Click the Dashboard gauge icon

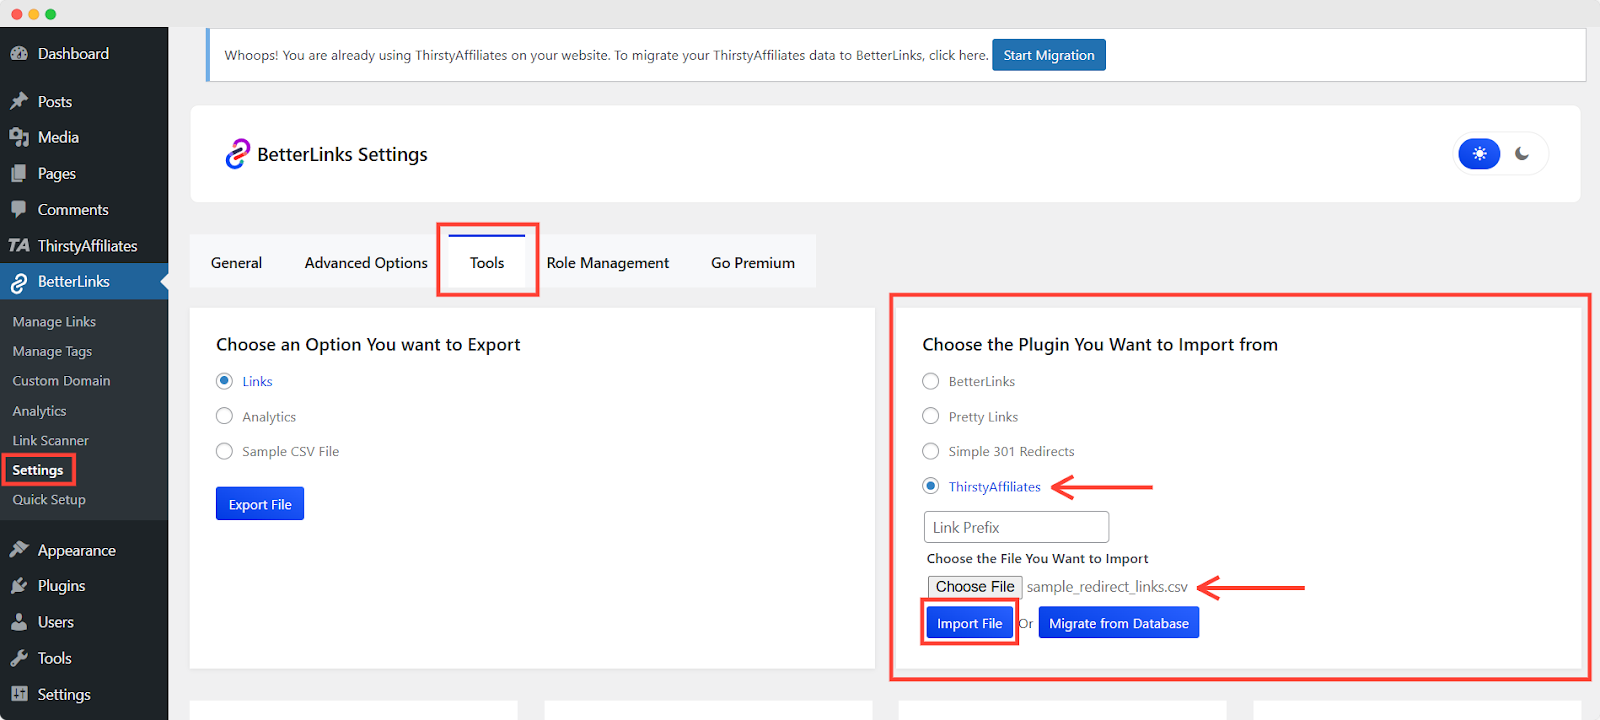pos(19,54)
